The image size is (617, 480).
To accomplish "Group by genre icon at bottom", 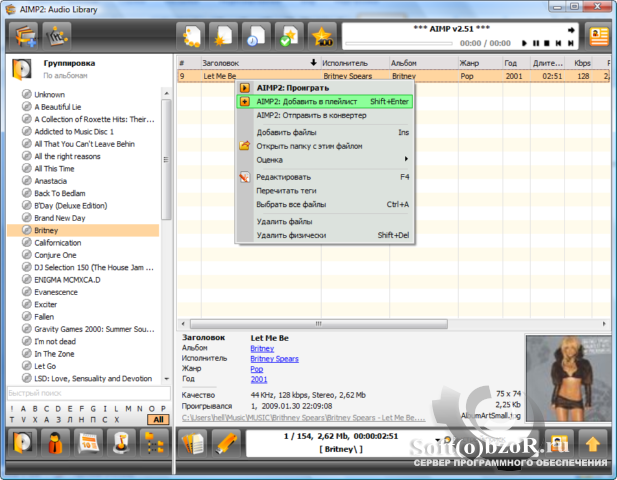I will pyautogui.click(x=121, y=443).
